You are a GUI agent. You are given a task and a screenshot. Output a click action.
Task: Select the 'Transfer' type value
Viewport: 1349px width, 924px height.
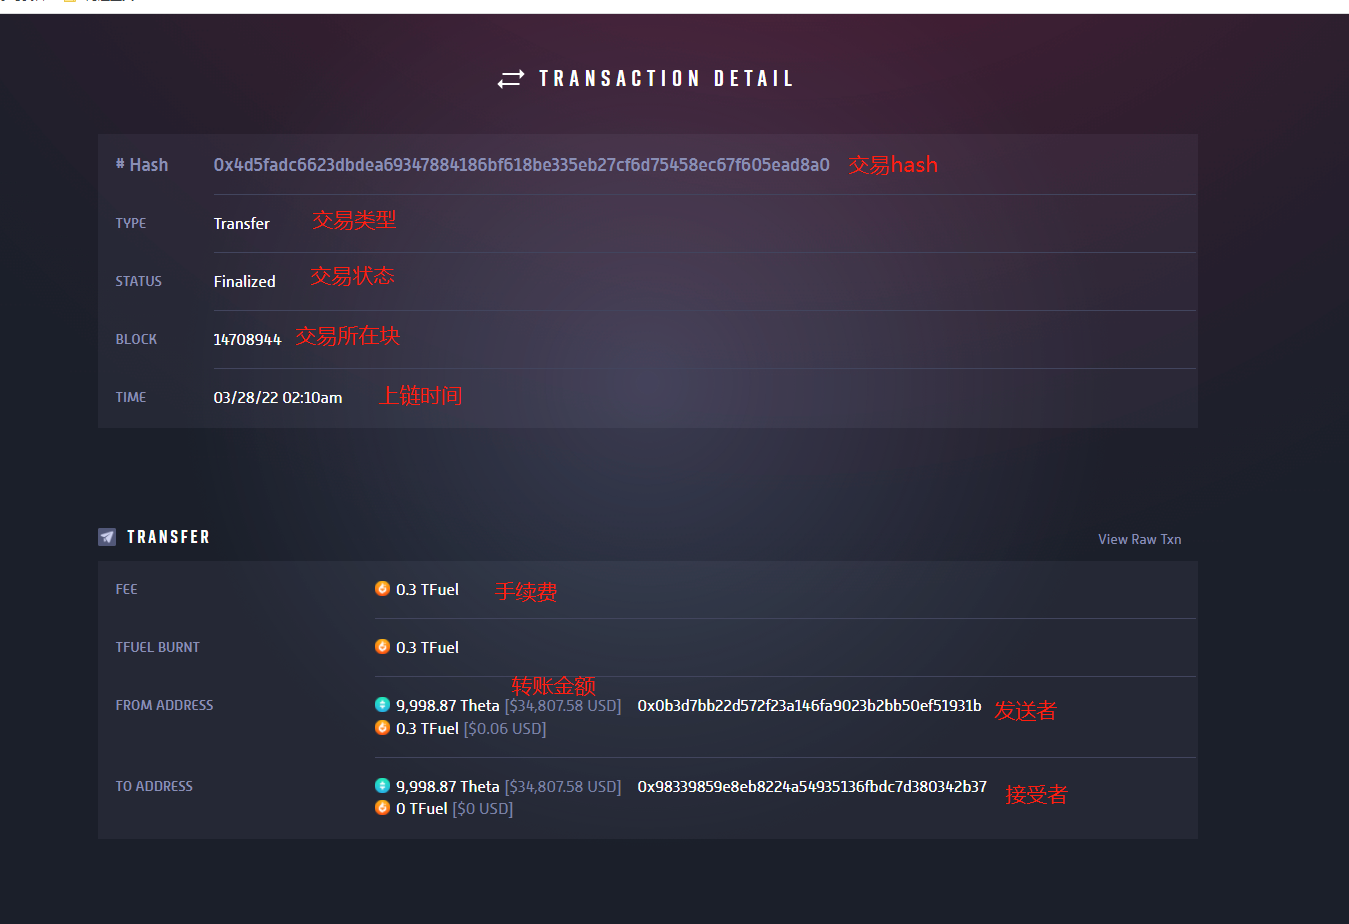pos(241,224)
